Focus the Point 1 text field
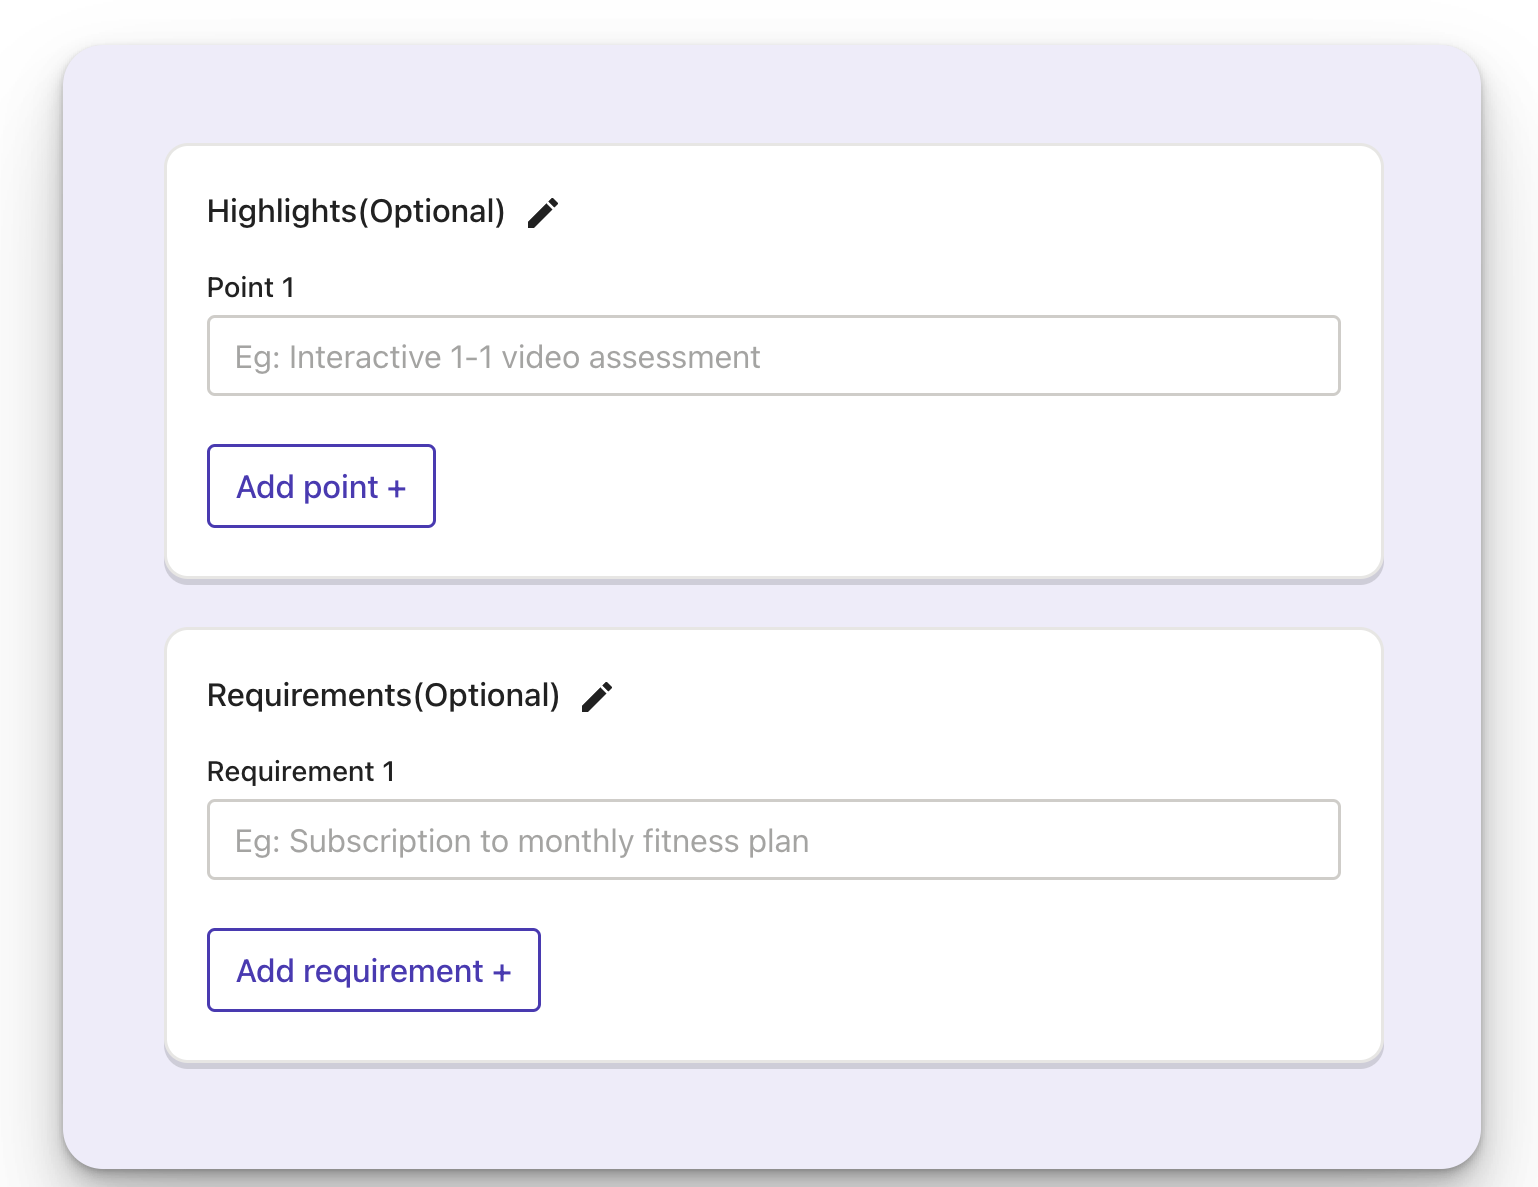 [x=773, y=356]
